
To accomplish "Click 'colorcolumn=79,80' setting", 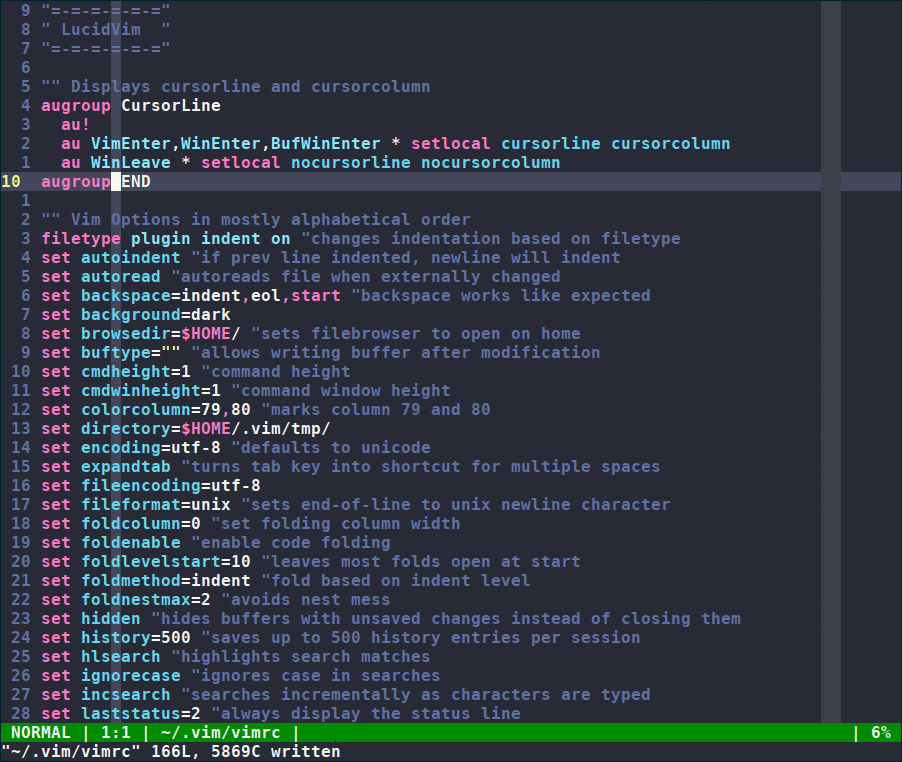I will [166, 409].
